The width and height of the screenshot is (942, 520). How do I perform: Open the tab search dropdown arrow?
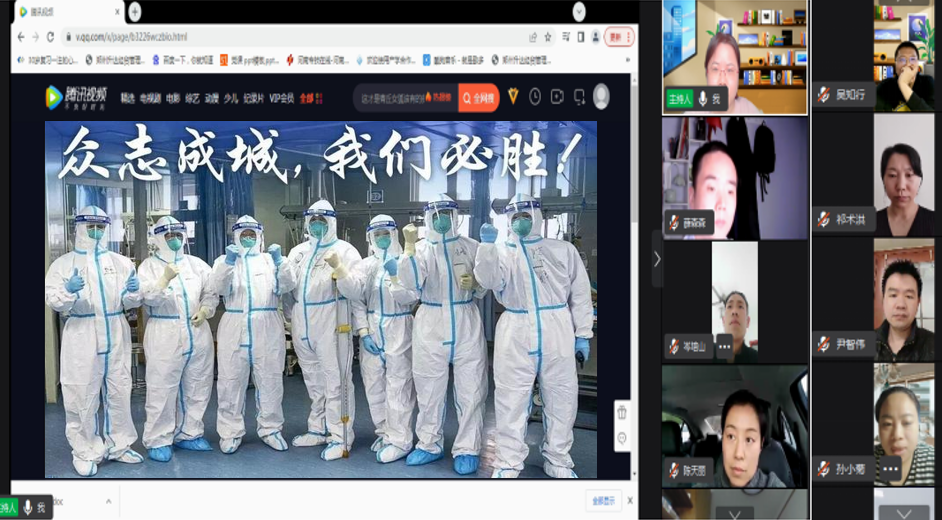point(579,11)
